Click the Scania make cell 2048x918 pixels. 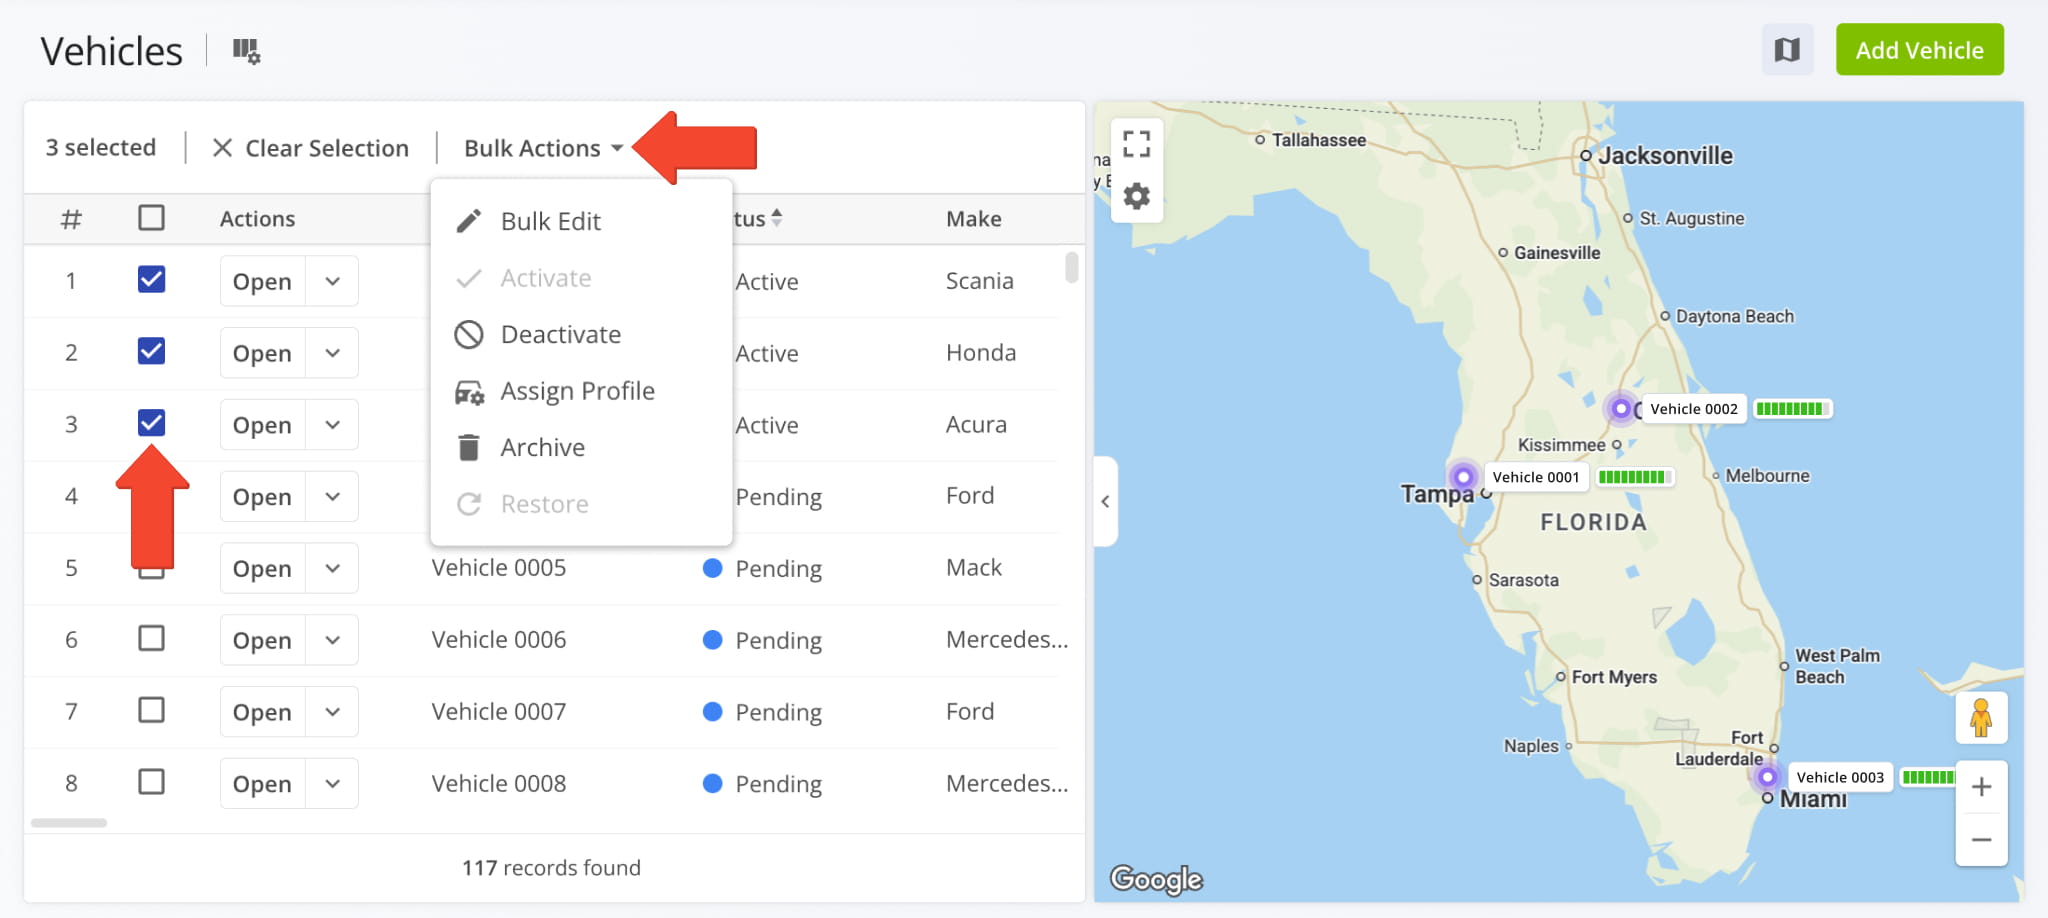point(980,281)
